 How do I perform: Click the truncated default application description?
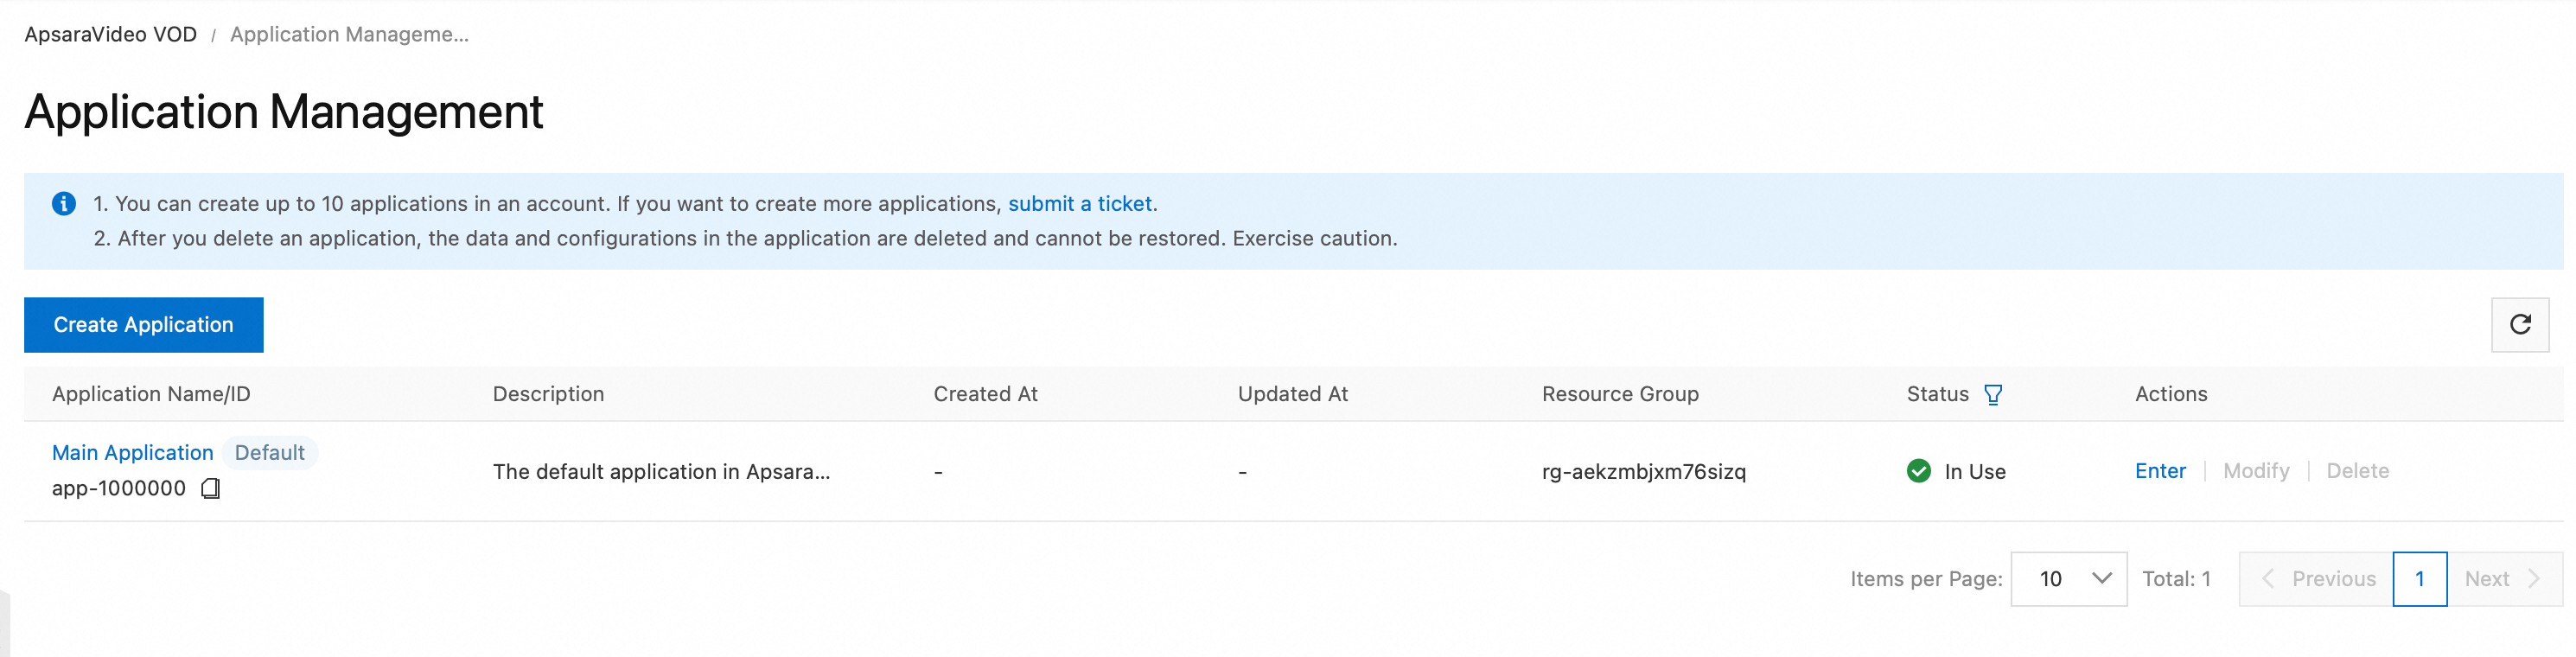pyautogui.click(x=661, y=472)
